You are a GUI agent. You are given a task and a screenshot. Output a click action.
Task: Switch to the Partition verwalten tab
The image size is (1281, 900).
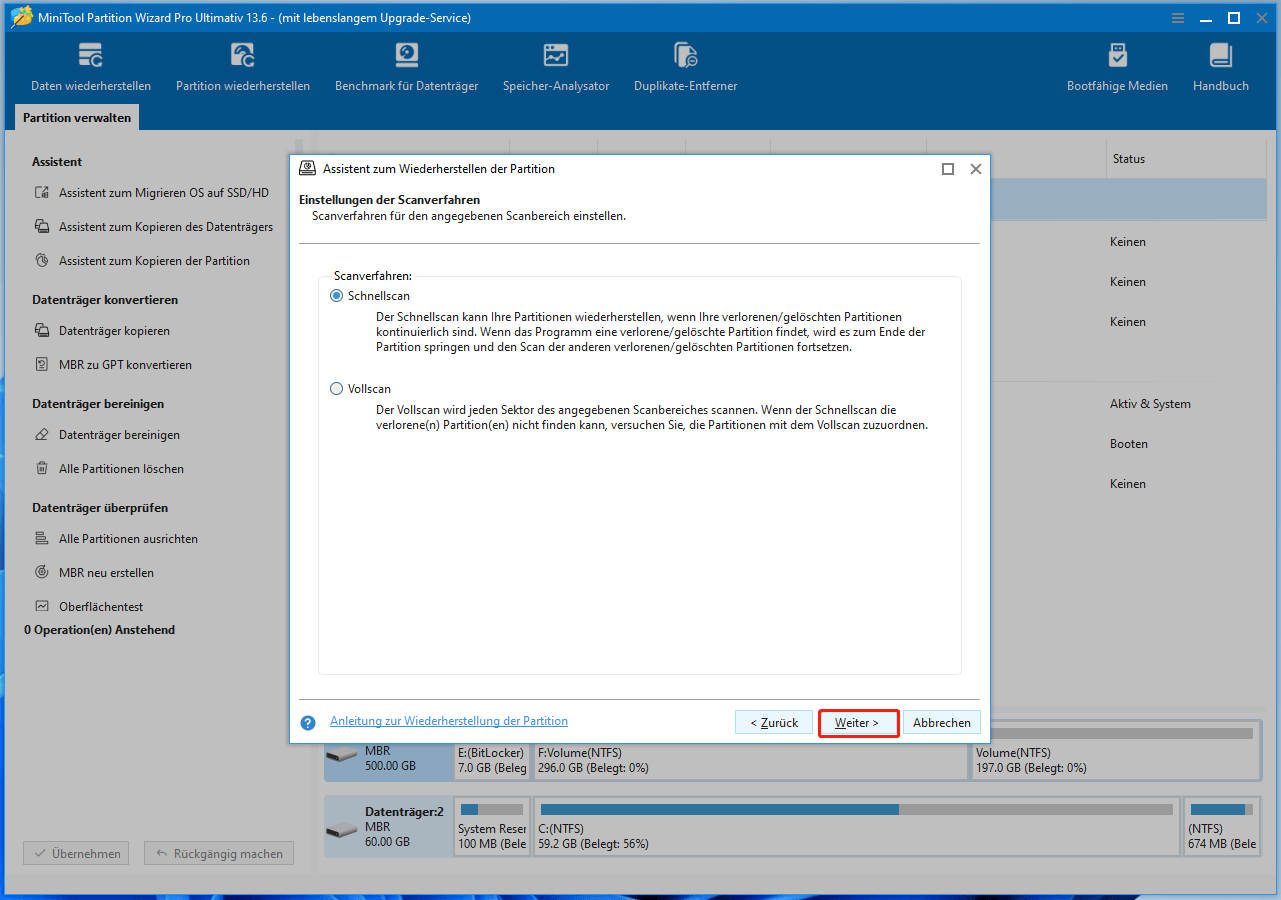pyautogui.click(x=77, y=117)
